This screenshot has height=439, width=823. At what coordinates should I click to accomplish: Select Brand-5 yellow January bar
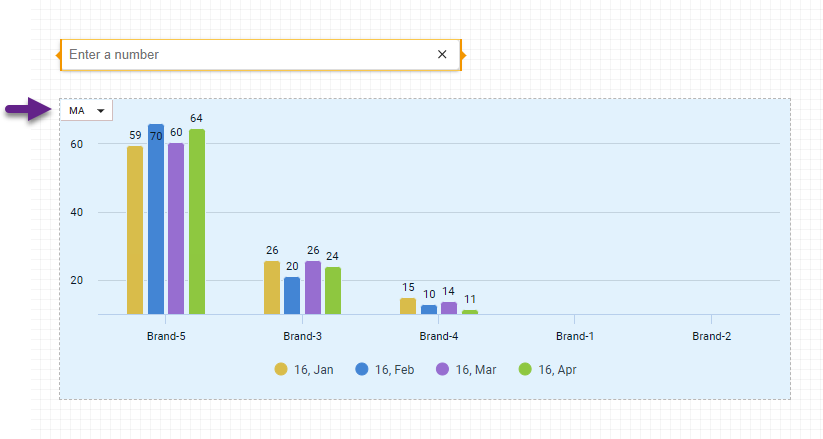pyautogui.click(x=135, y=230)
